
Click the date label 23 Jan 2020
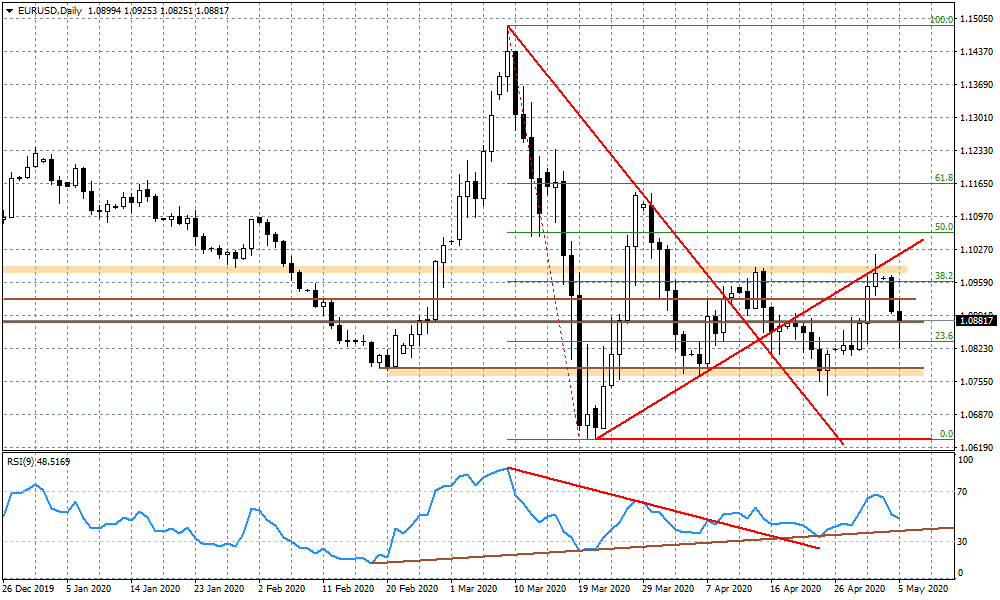218,589
